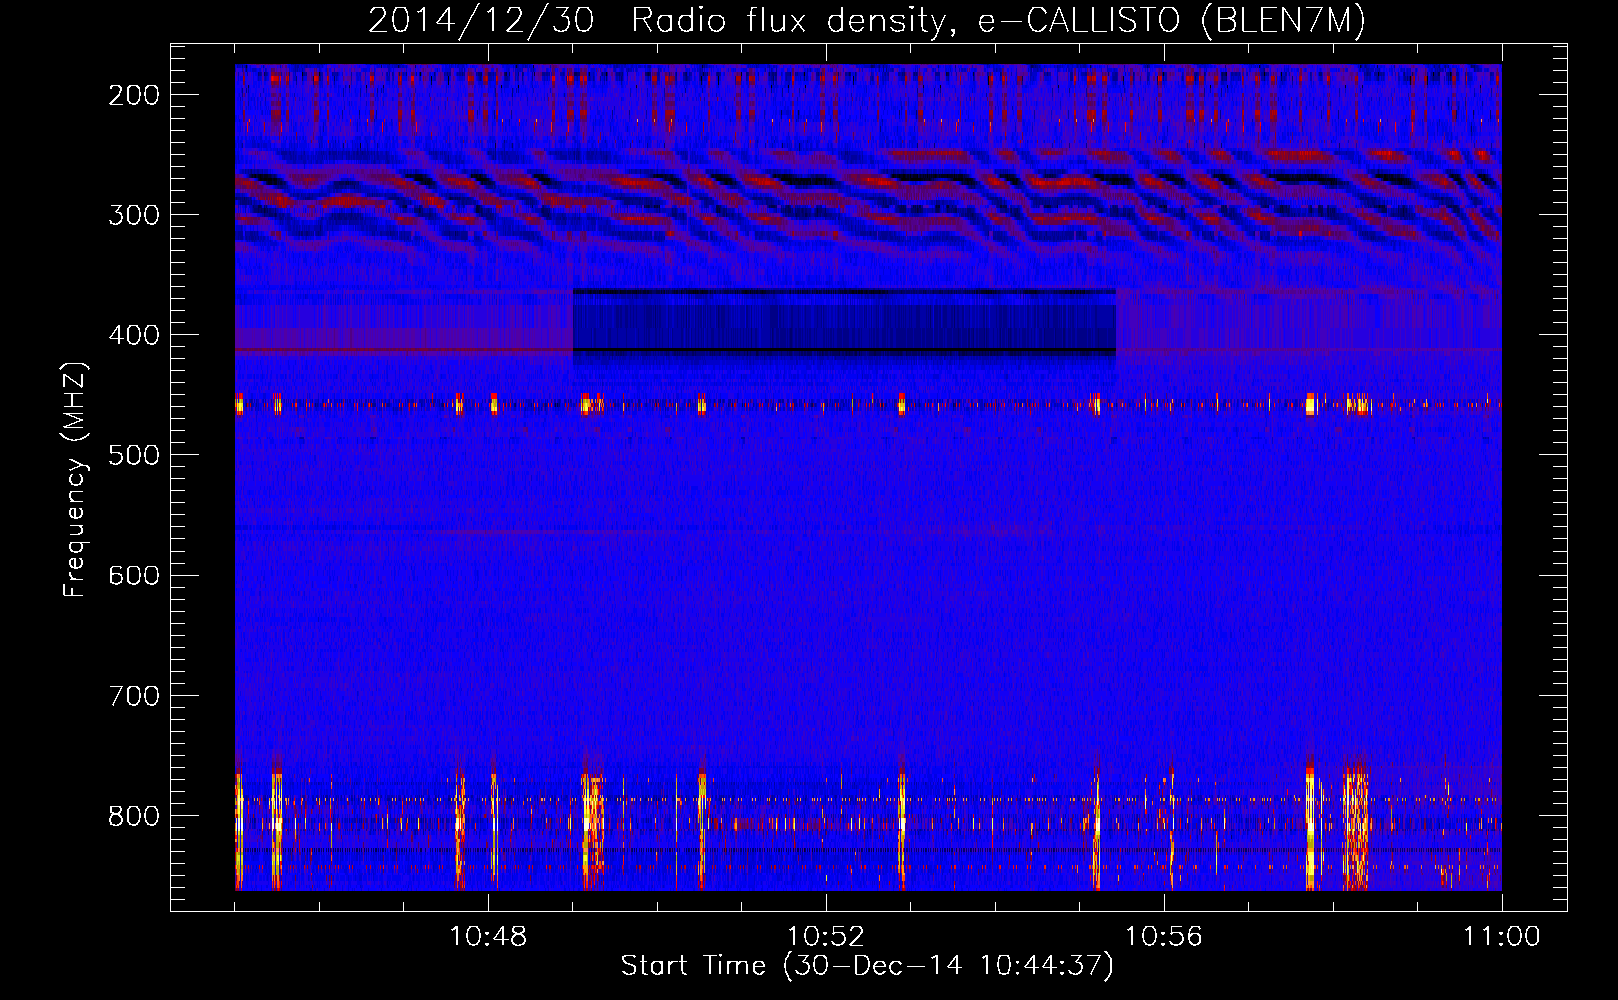Screen dimensions: 1618x1000
Task: Click the 500 frequency tick label
Action: click(134, 455)
